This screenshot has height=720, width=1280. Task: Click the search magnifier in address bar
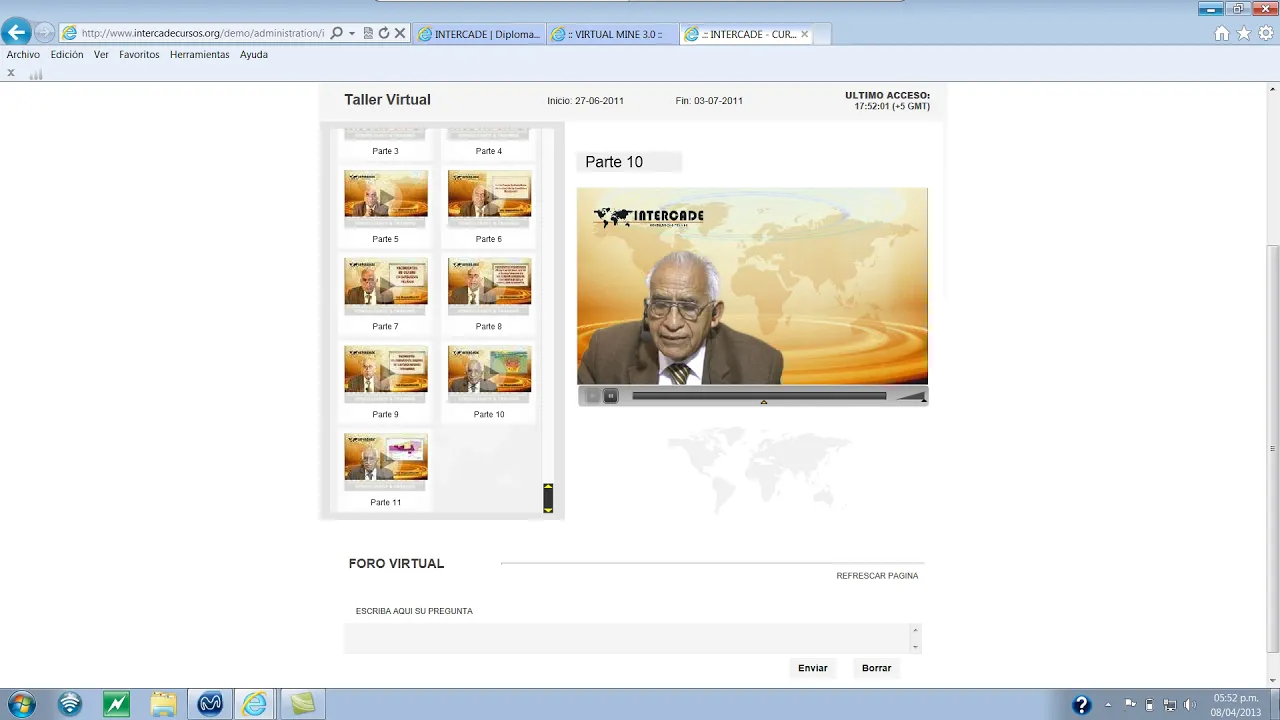337,33
